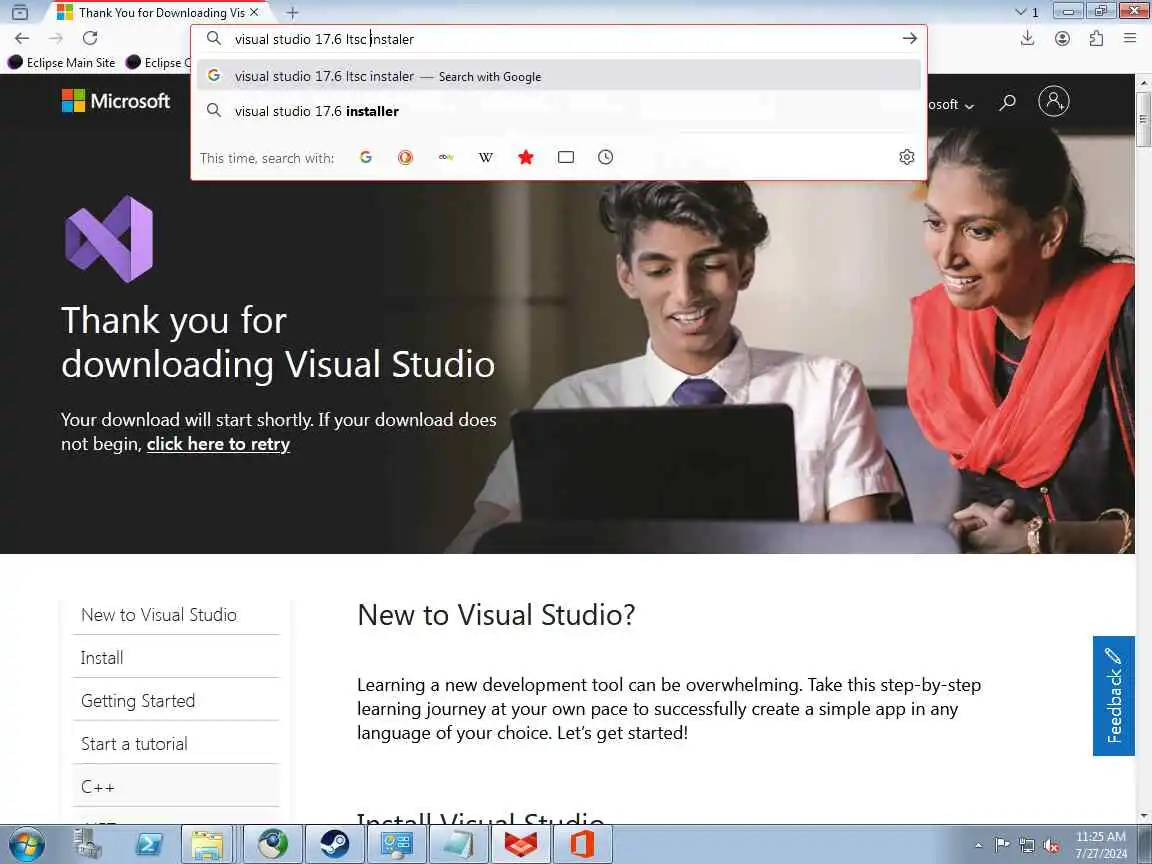Open Server Manager from taskbar
The height and width of the screenshot is (864, 1152).
88,844
